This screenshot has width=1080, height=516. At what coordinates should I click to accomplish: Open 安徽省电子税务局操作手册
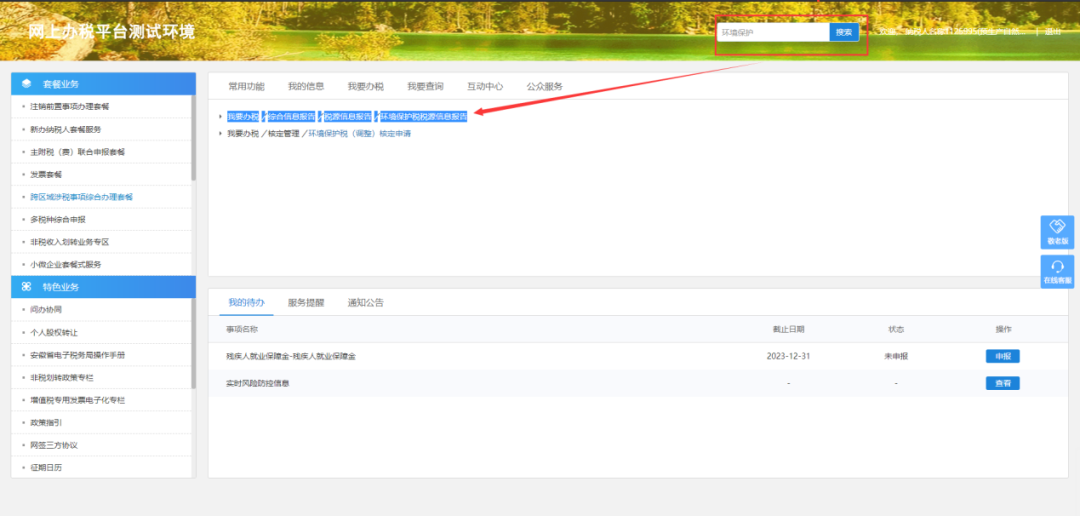pyautogui.click(x=77, y=355)
